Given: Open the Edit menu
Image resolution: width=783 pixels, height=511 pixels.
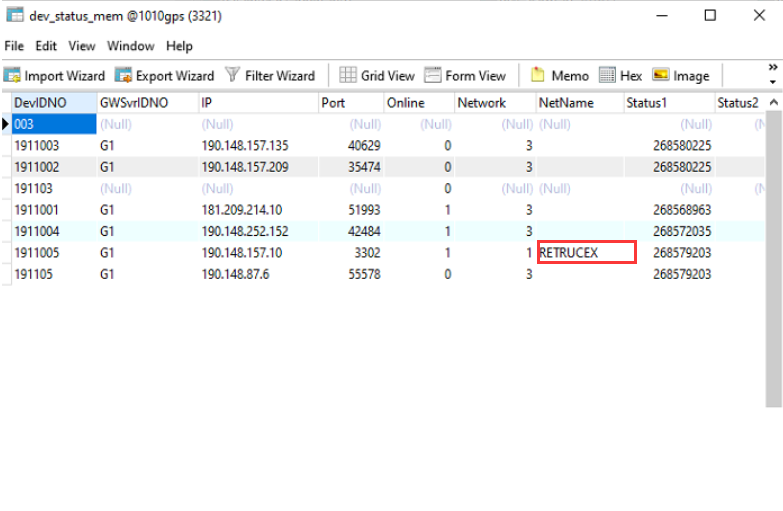Looking at the screenshot, I should tap(46, 46).
